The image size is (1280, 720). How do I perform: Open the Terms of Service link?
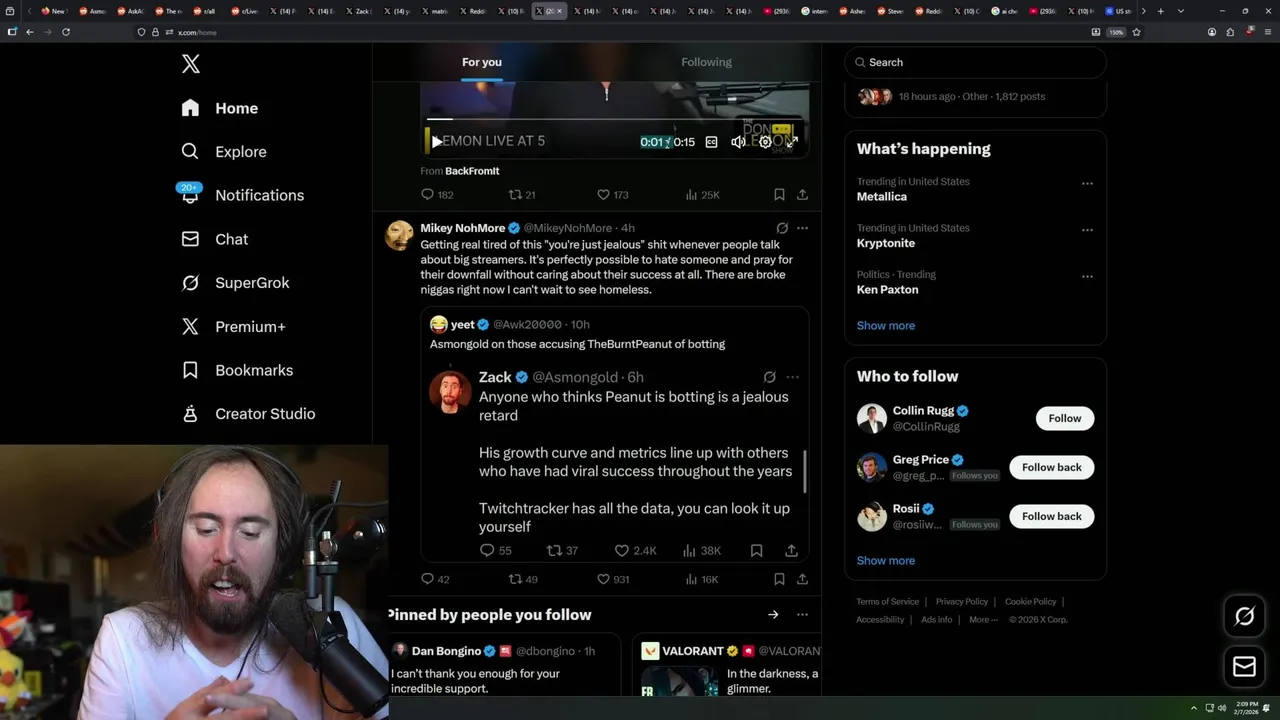888,602
